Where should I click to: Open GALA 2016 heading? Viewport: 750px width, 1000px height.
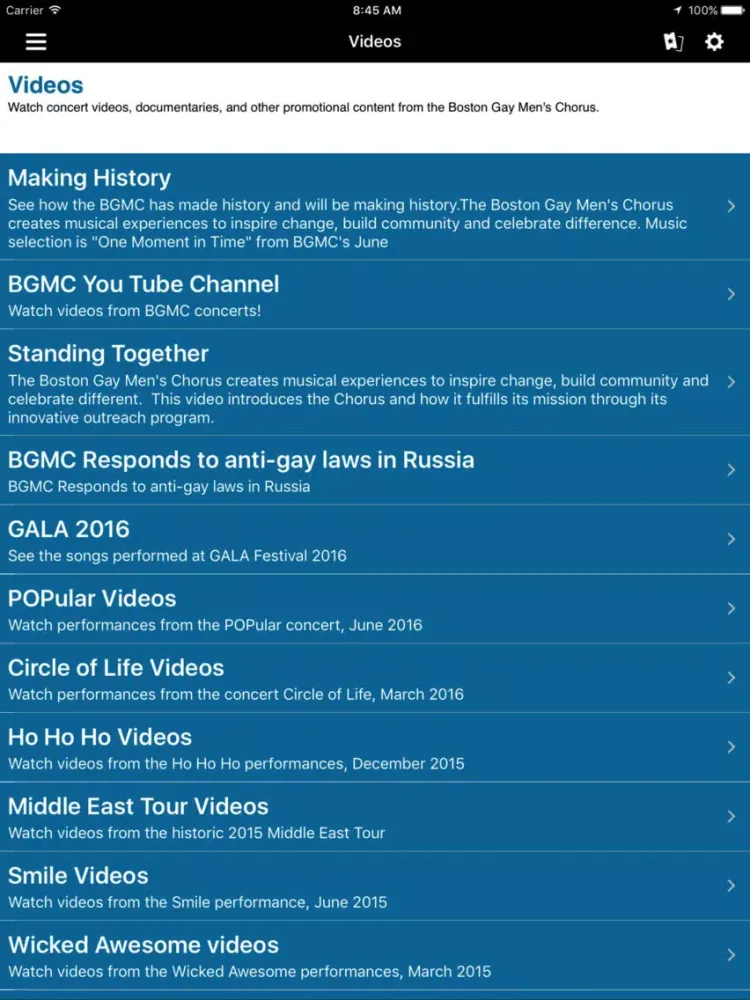pos(69,529)
